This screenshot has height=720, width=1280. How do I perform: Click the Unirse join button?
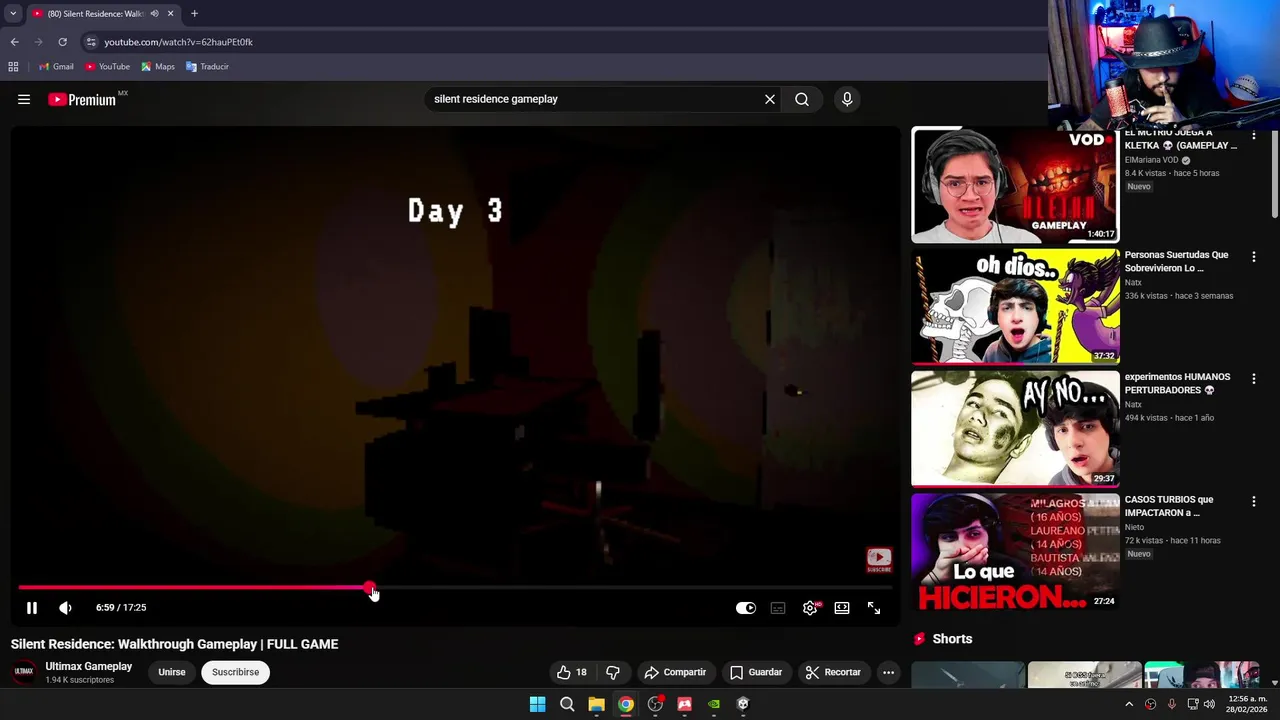coord(172,672)
